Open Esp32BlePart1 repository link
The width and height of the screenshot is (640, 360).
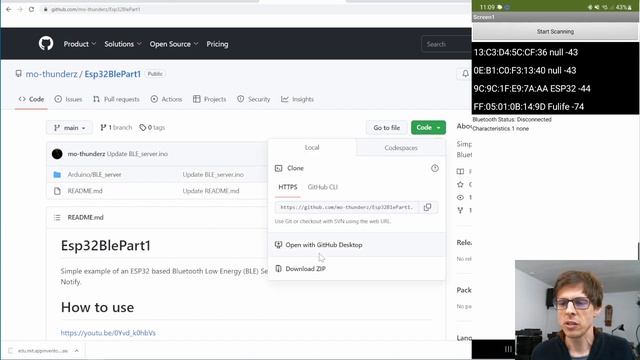113,74
